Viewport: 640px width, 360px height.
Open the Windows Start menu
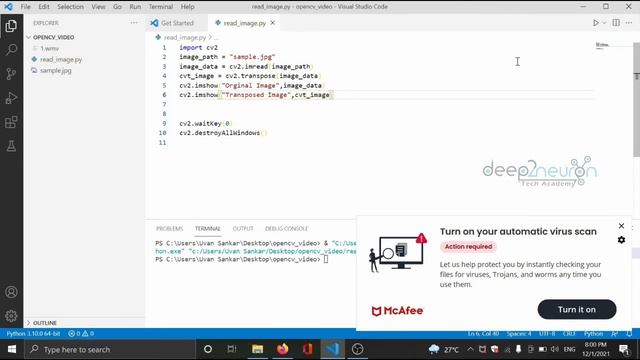[x=11, y=349]
